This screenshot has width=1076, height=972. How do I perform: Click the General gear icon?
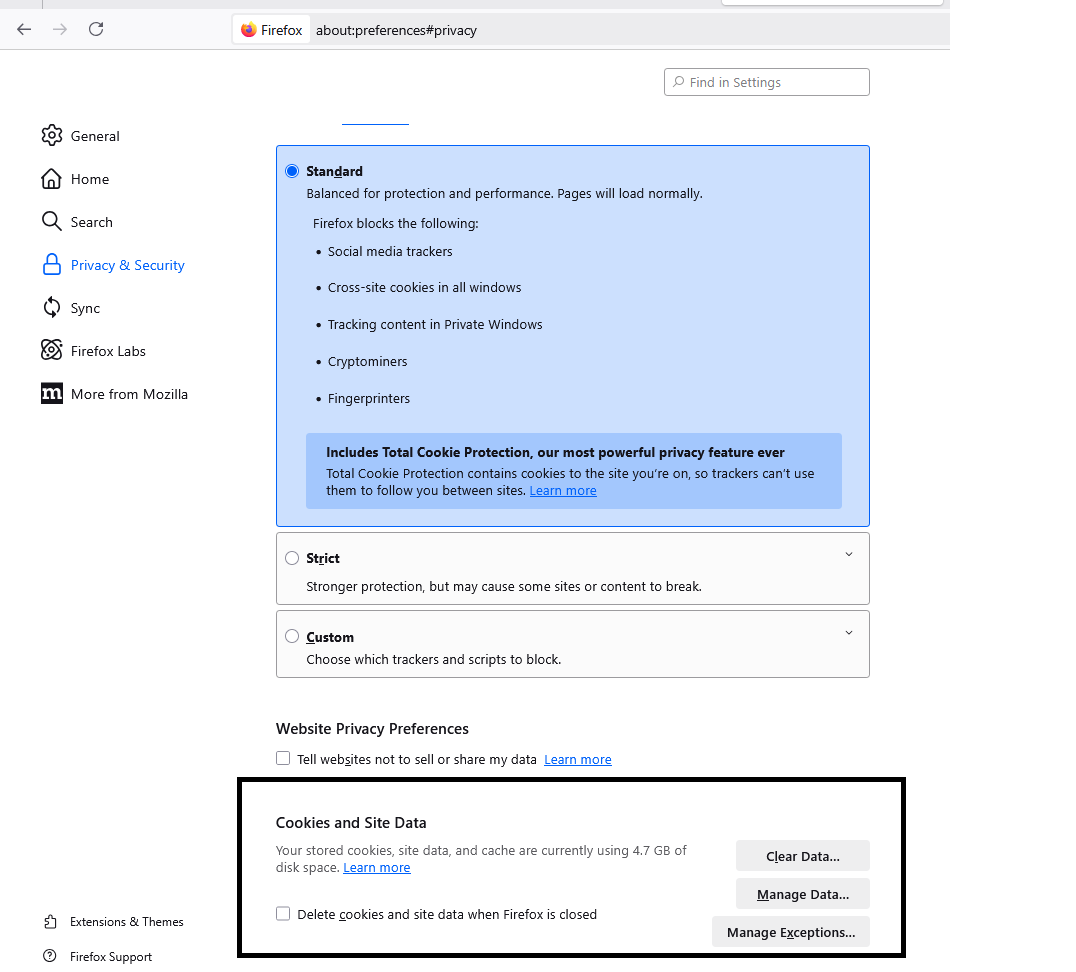(x=51, y=135)
